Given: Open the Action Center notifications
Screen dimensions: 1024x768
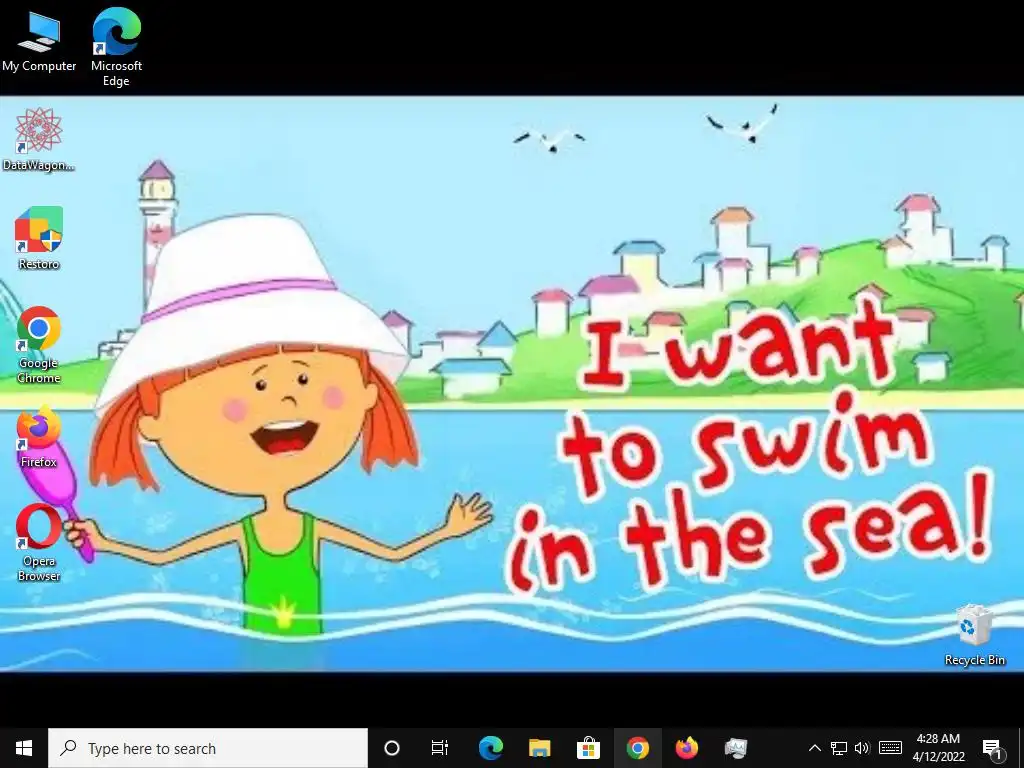Looking at the screenshot, I should pyautogui.click(x=993, y=748).
